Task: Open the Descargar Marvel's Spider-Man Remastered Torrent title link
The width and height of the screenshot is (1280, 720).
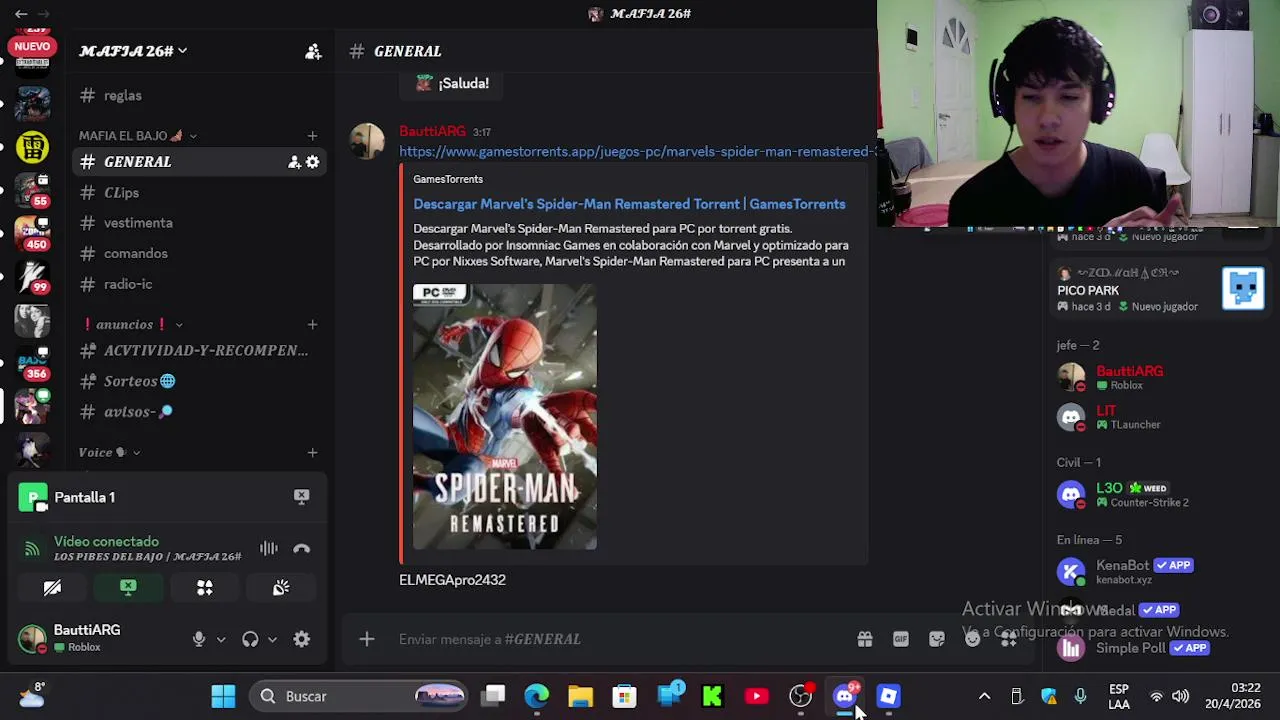Action: pos(629,204)
